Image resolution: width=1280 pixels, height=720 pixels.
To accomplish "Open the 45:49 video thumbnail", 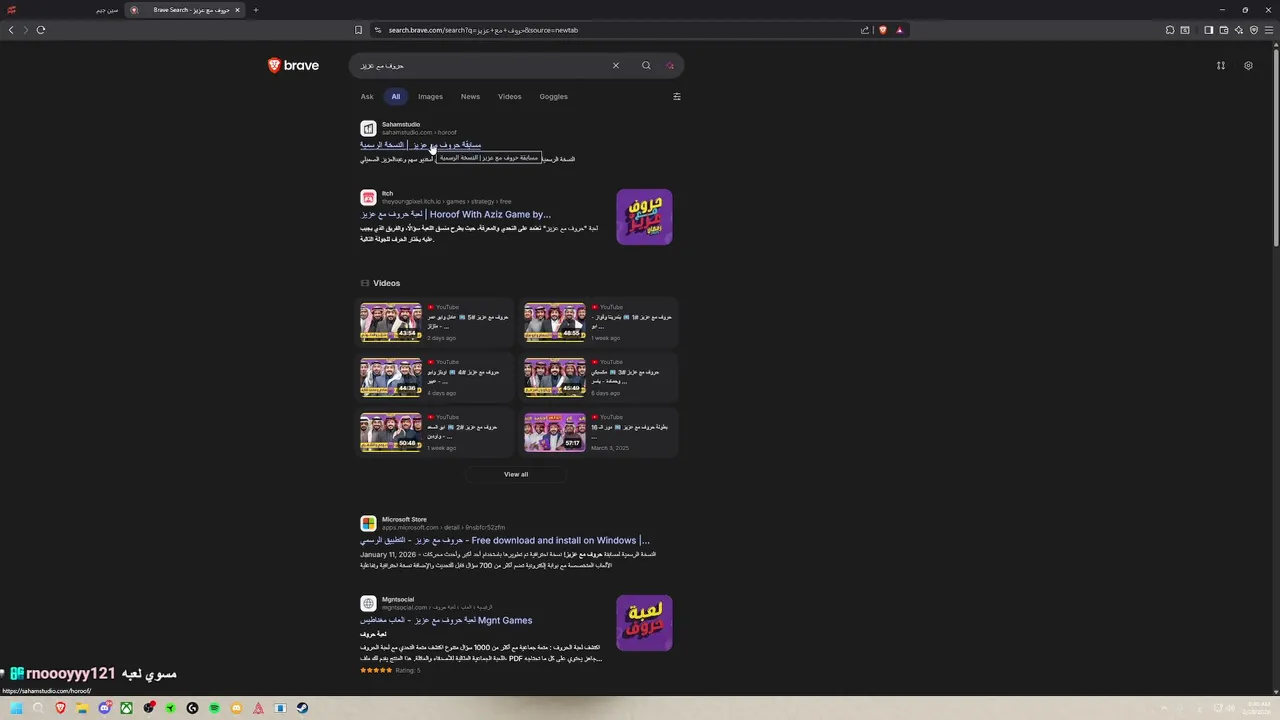I will point(555,377).
